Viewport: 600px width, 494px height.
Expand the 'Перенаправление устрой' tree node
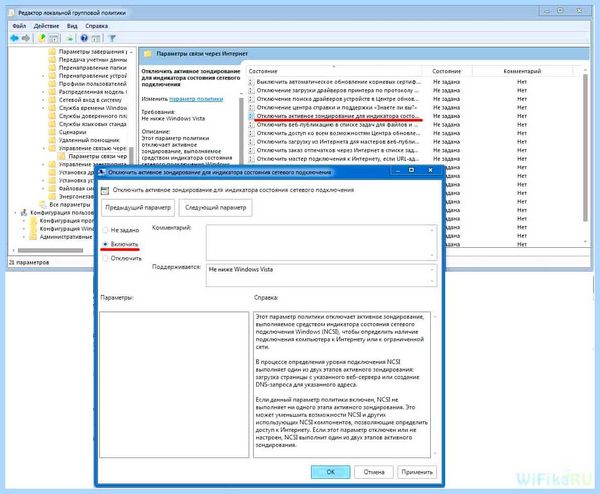tap(43, 76)
